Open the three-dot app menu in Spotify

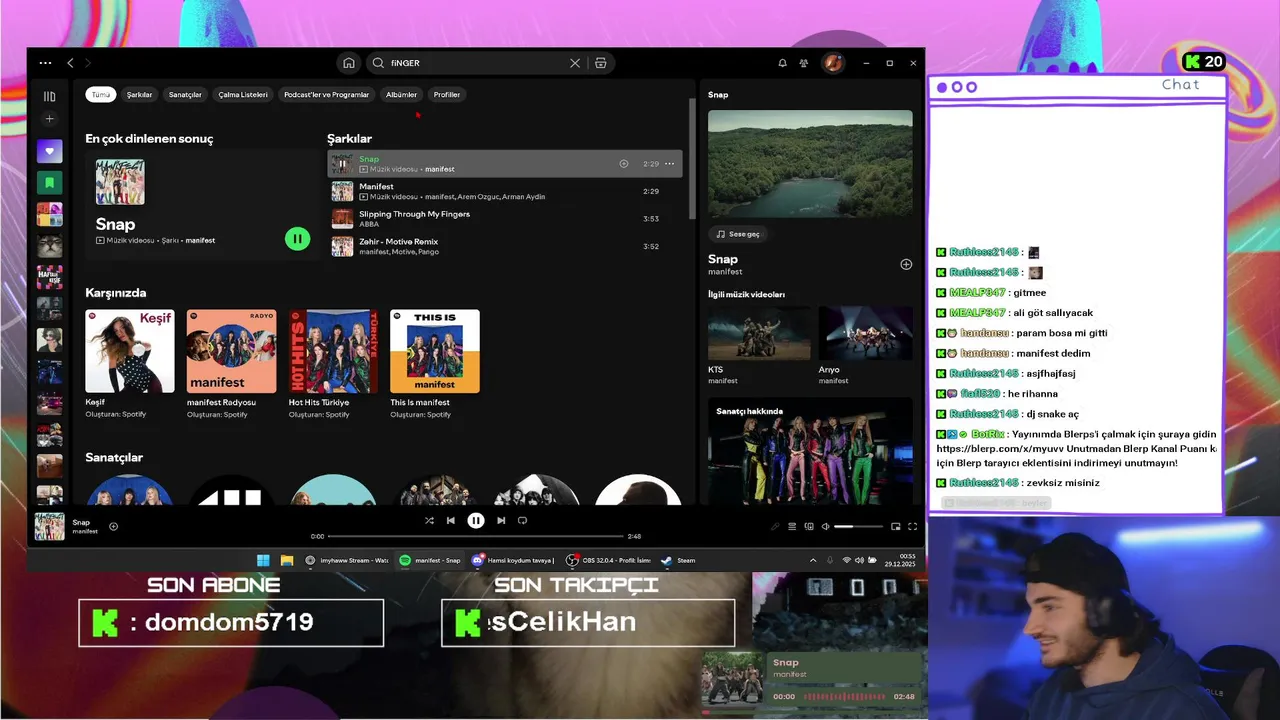tap(45, 63)
